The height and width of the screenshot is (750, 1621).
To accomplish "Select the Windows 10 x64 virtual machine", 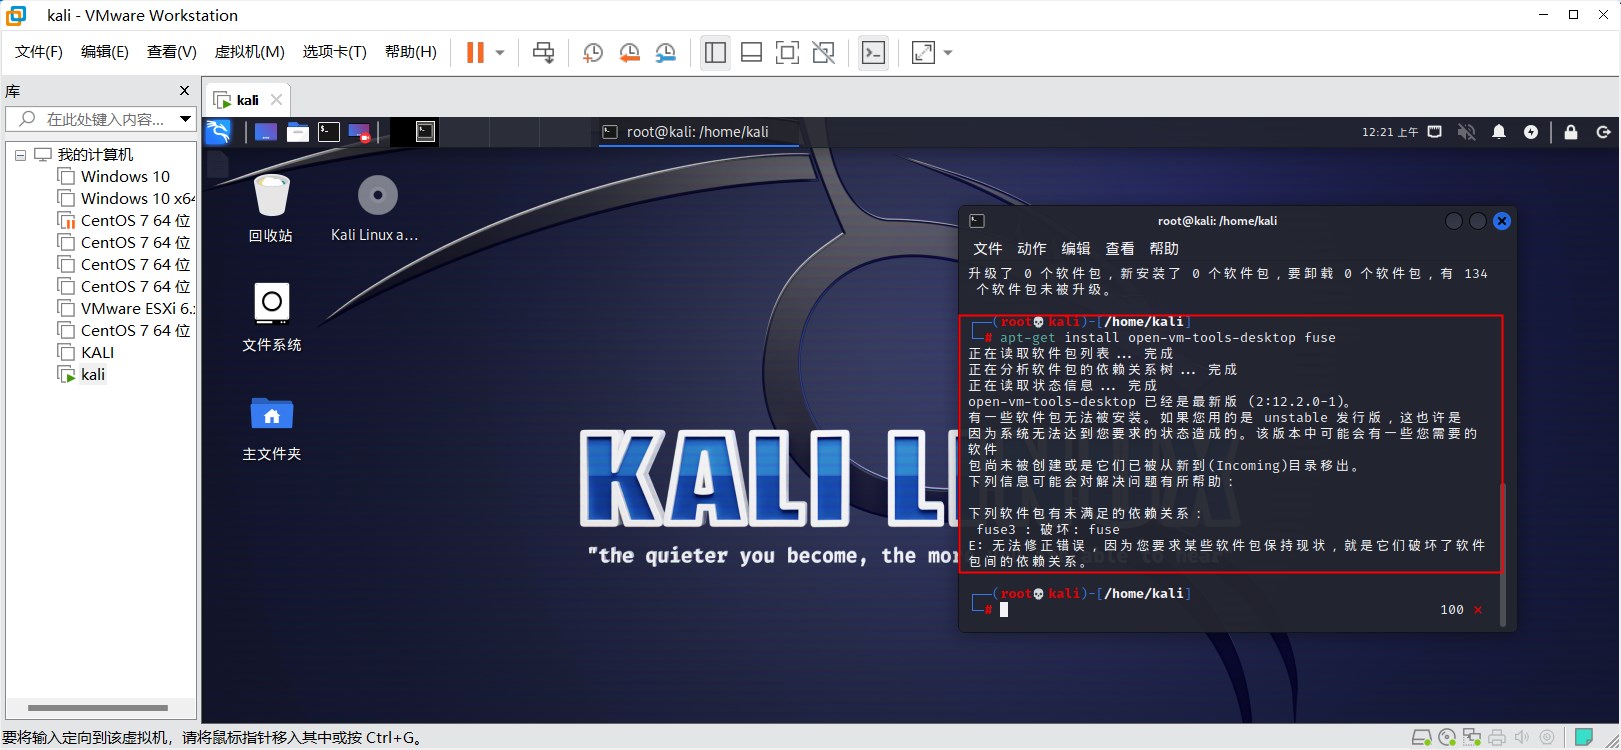I will 137,199.
